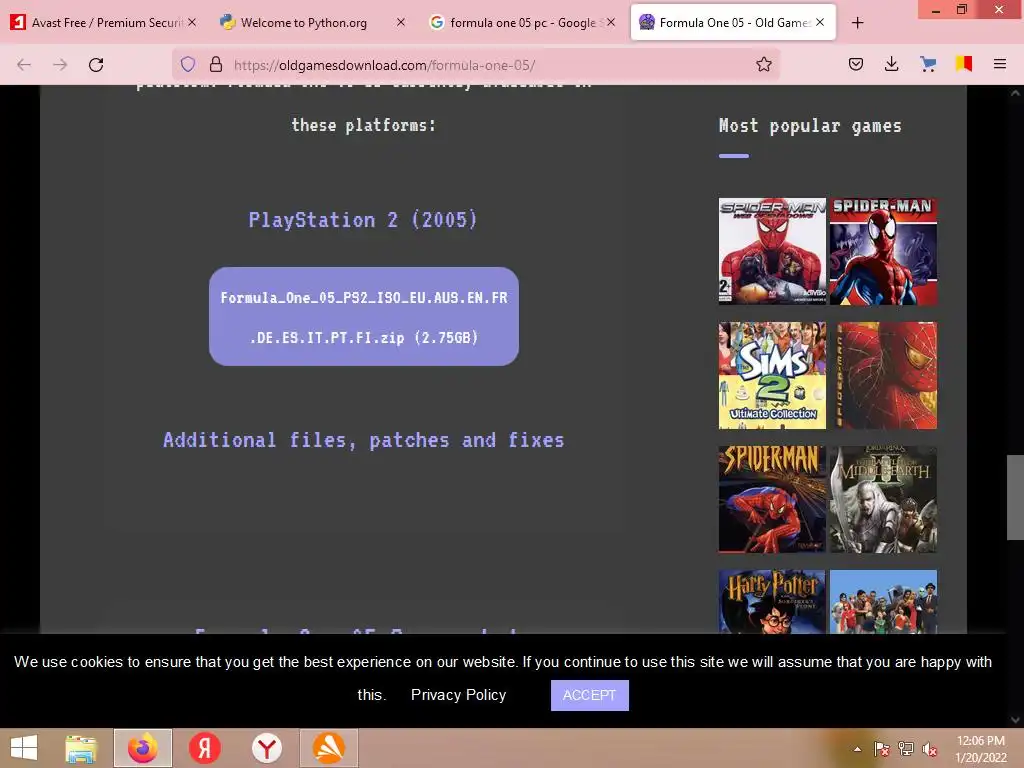The width and height of the screenshot is (1024, 768).
Task: Open Battle for Middle-earth II thumbnail
Action: tap(883, 500)
